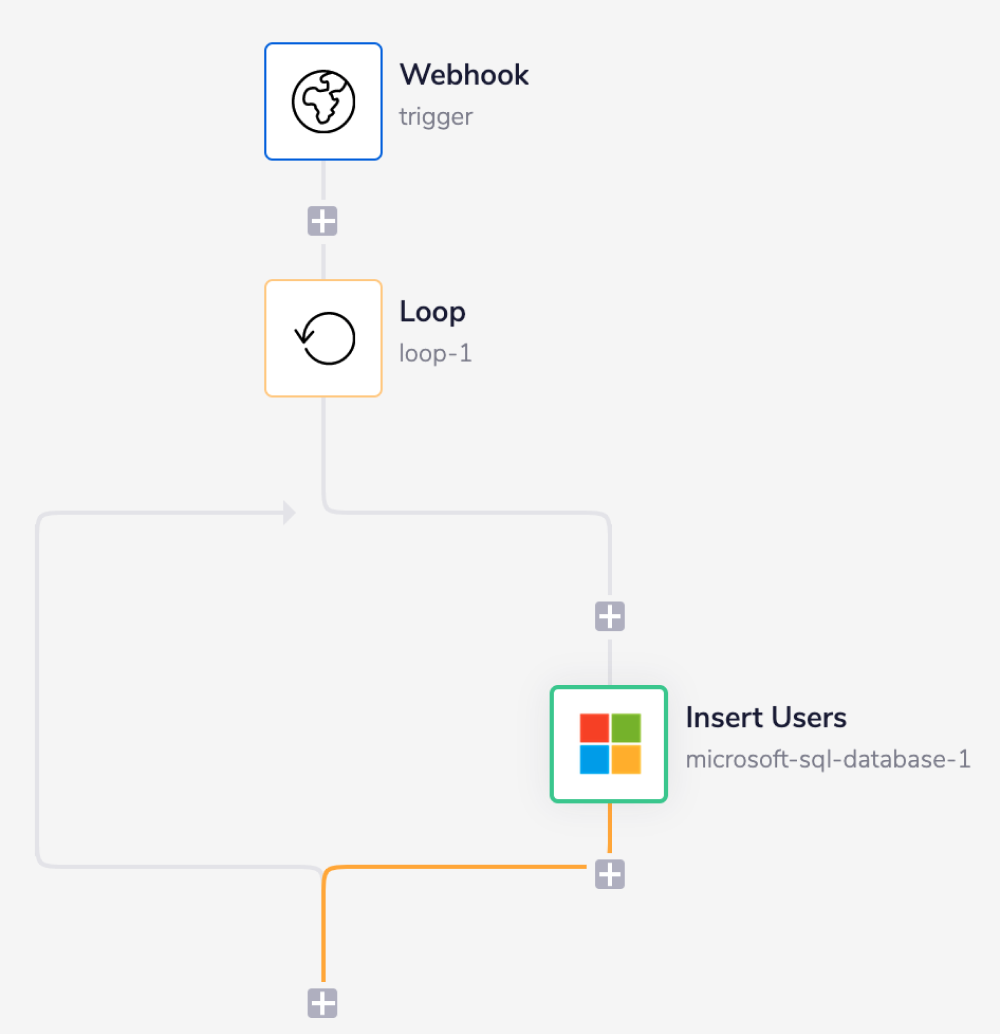Click the plus icon inside the loop branch
This screenshot has width=1000, height=1034.
click(x=609, y=616)
